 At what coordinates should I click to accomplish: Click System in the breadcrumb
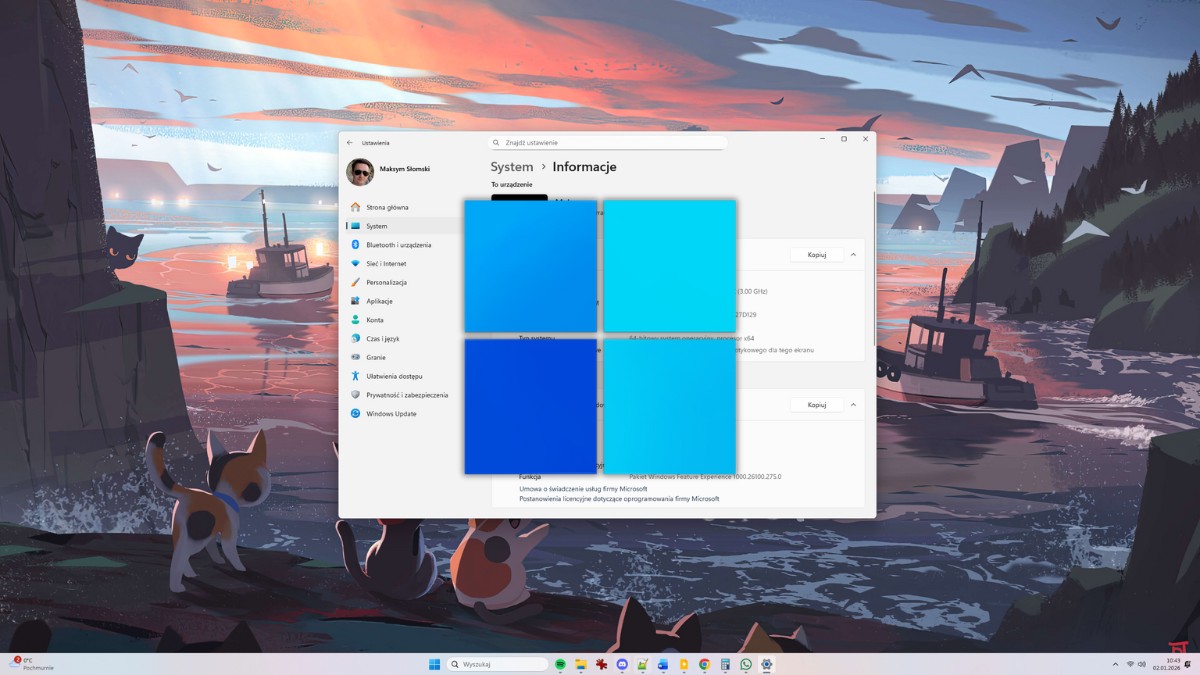pyautogui.click(x=511, y=166)
